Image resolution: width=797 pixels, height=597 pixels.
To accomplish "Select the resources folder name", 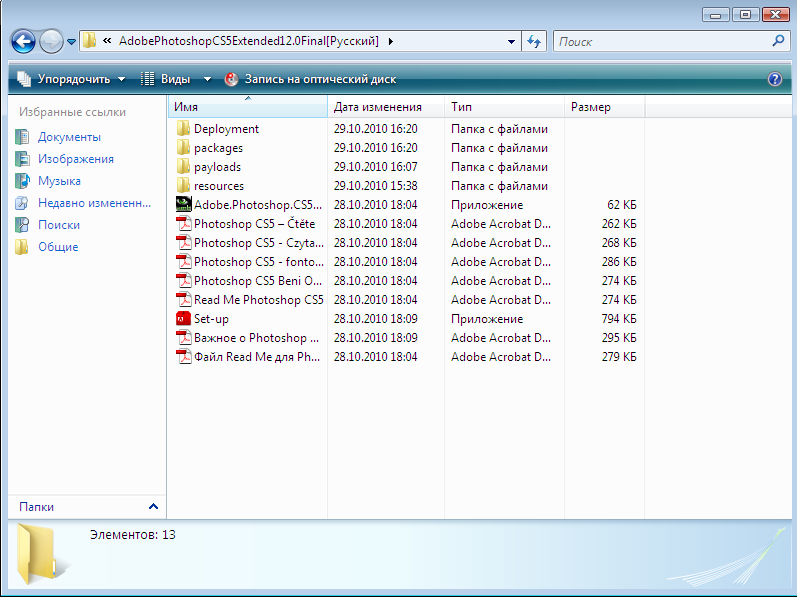I will click(219, 186).
